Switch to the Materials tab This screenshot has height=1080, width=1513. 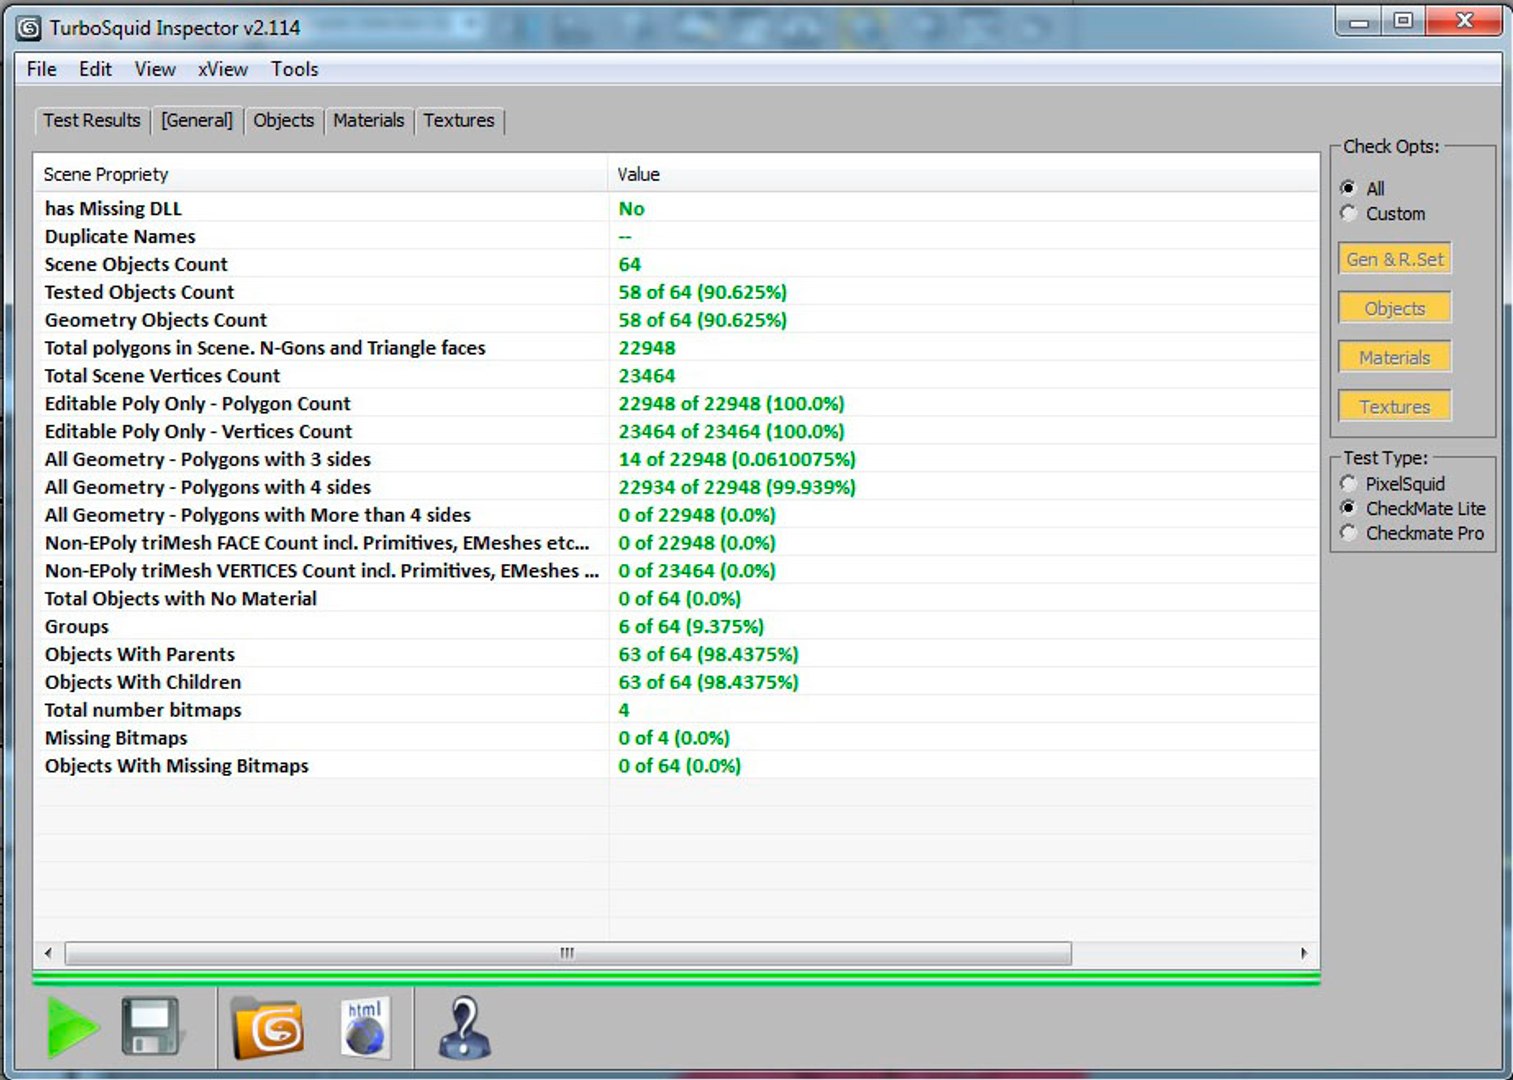[369, 120]
